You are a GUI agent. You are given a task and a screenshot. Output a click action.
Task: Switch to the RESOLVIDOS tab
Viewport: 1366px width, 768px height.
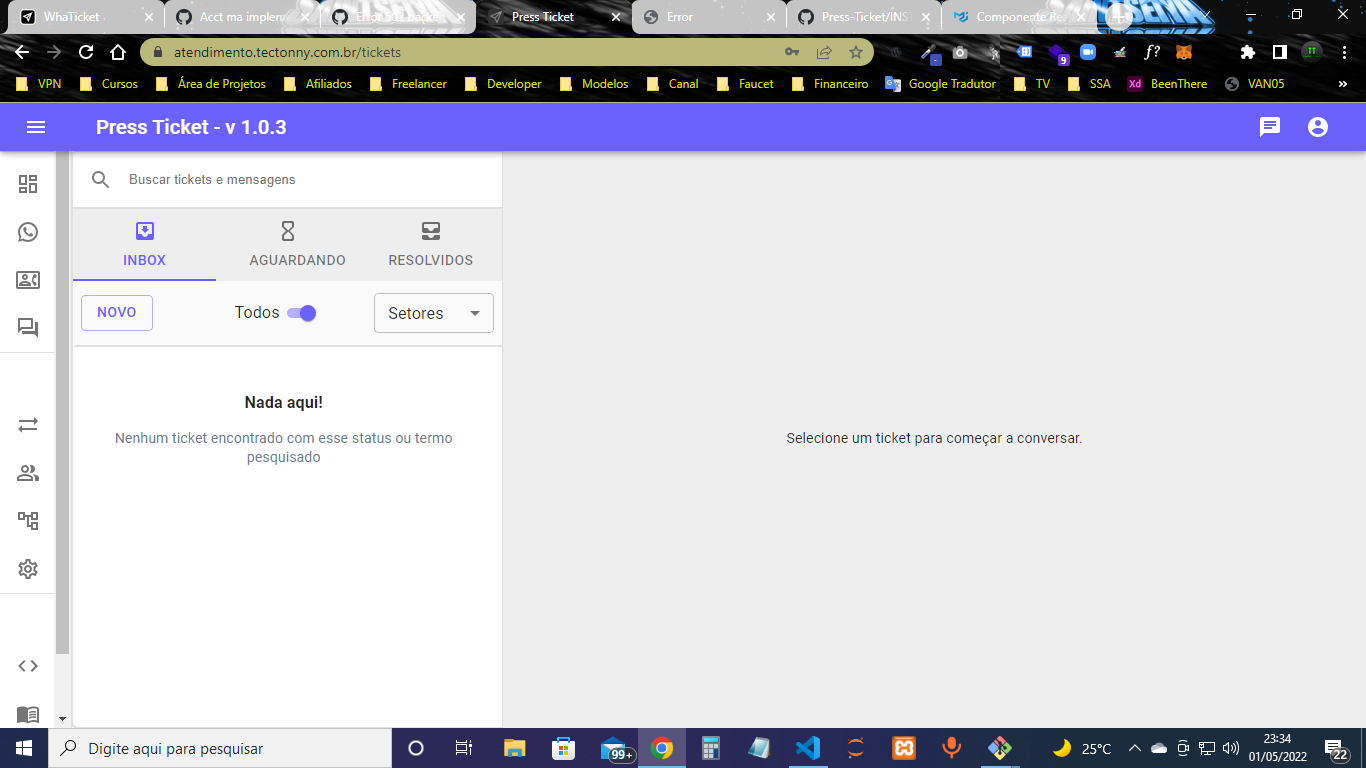430,245
